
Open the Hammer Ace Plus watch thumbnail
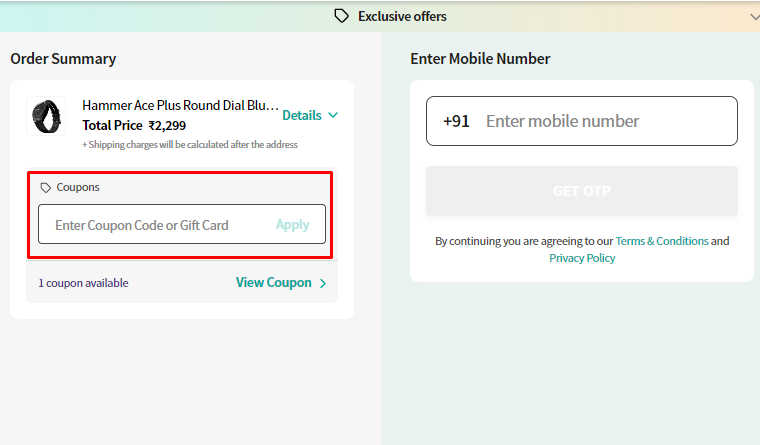click(46, 116)
